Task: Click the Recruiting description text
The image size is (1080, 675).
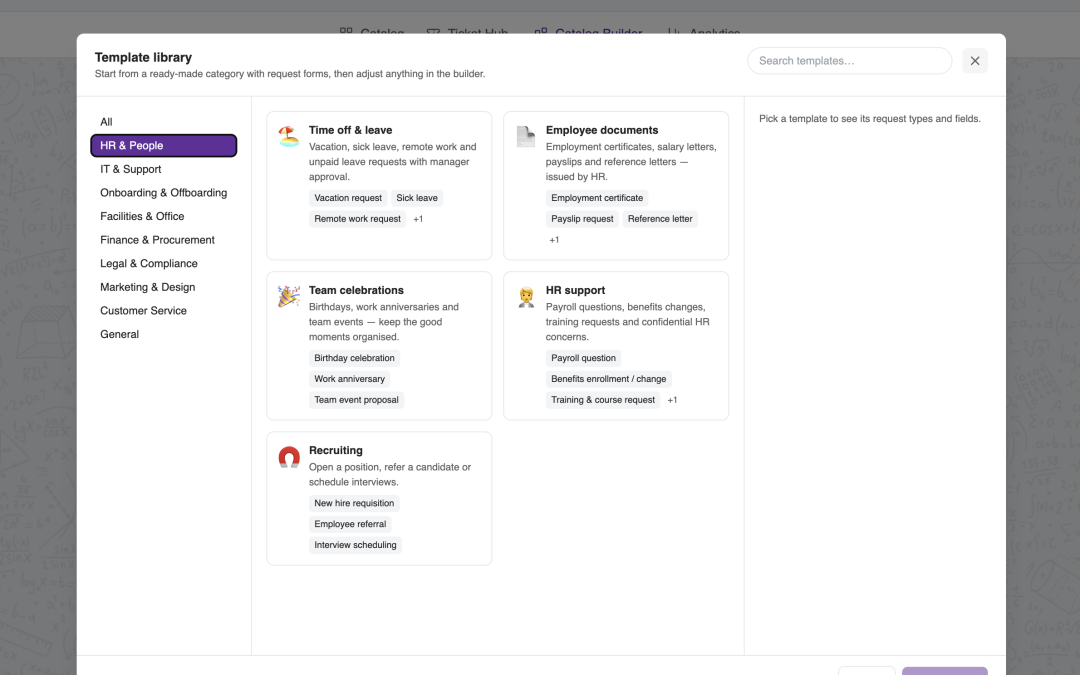Action: [x=390, y=475]
